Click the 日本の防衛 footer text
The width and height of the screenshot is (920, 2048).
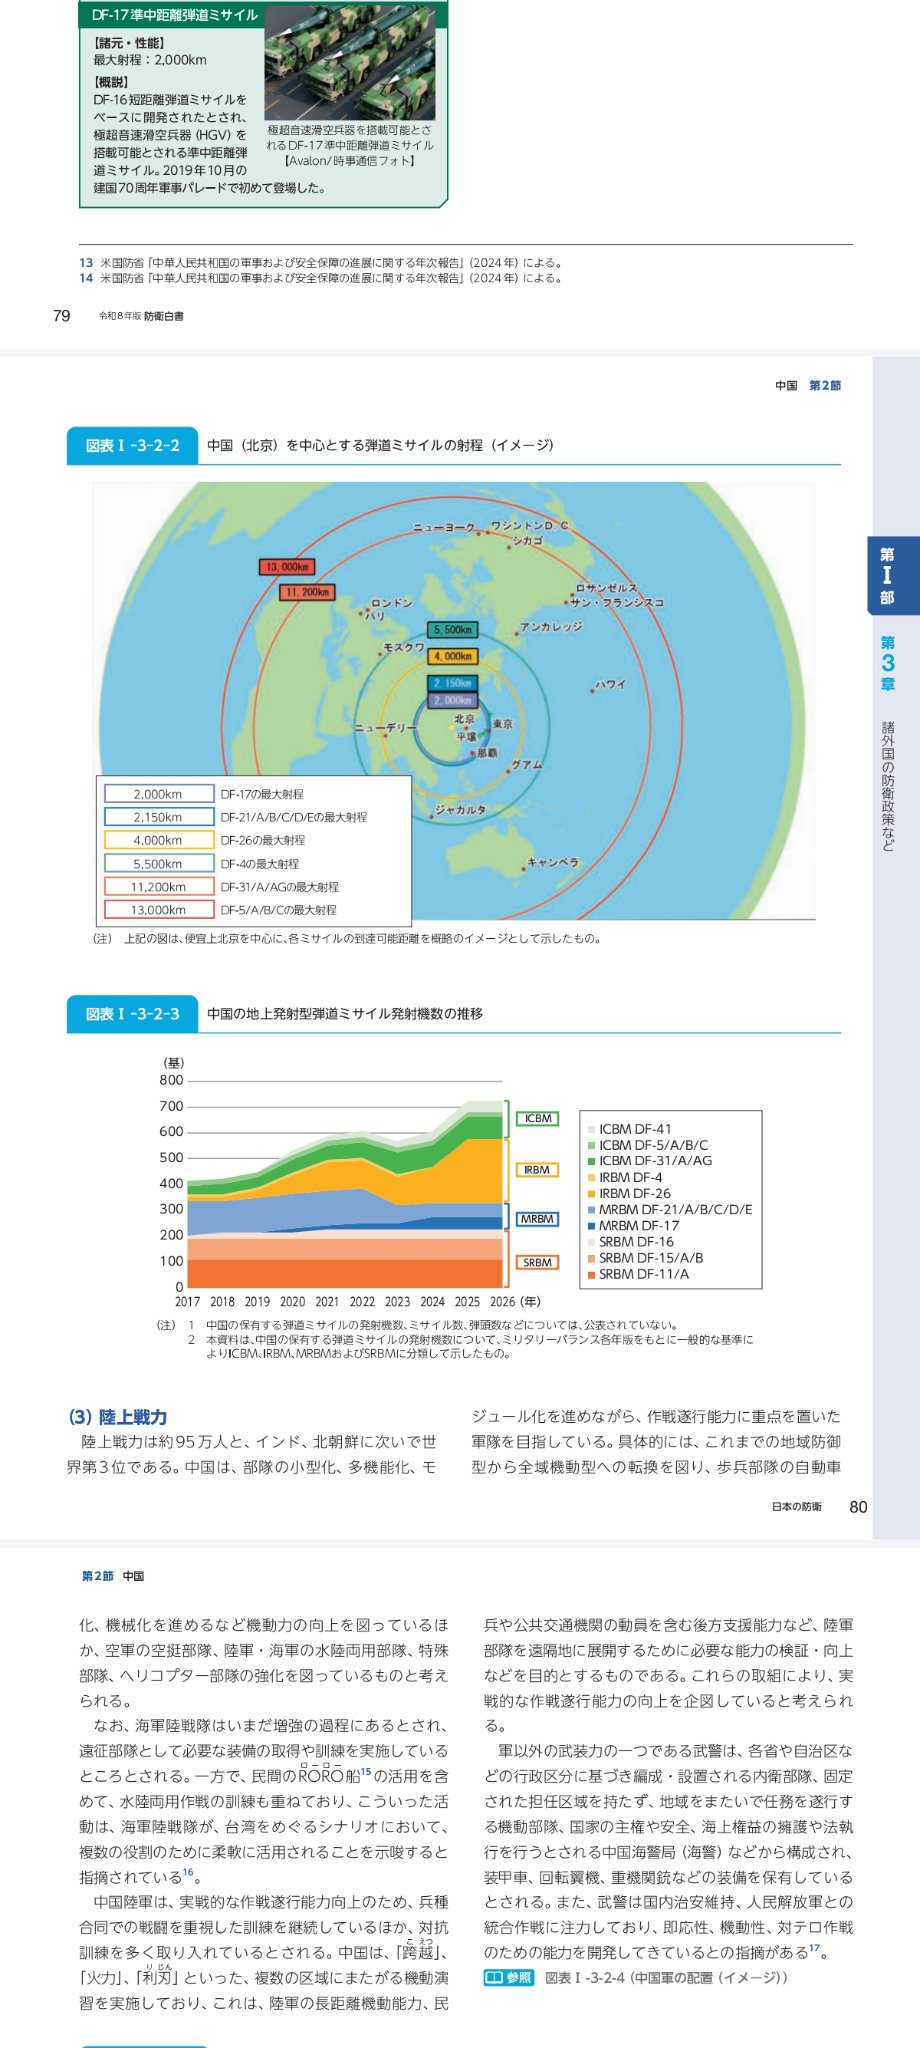[796, 1507]
